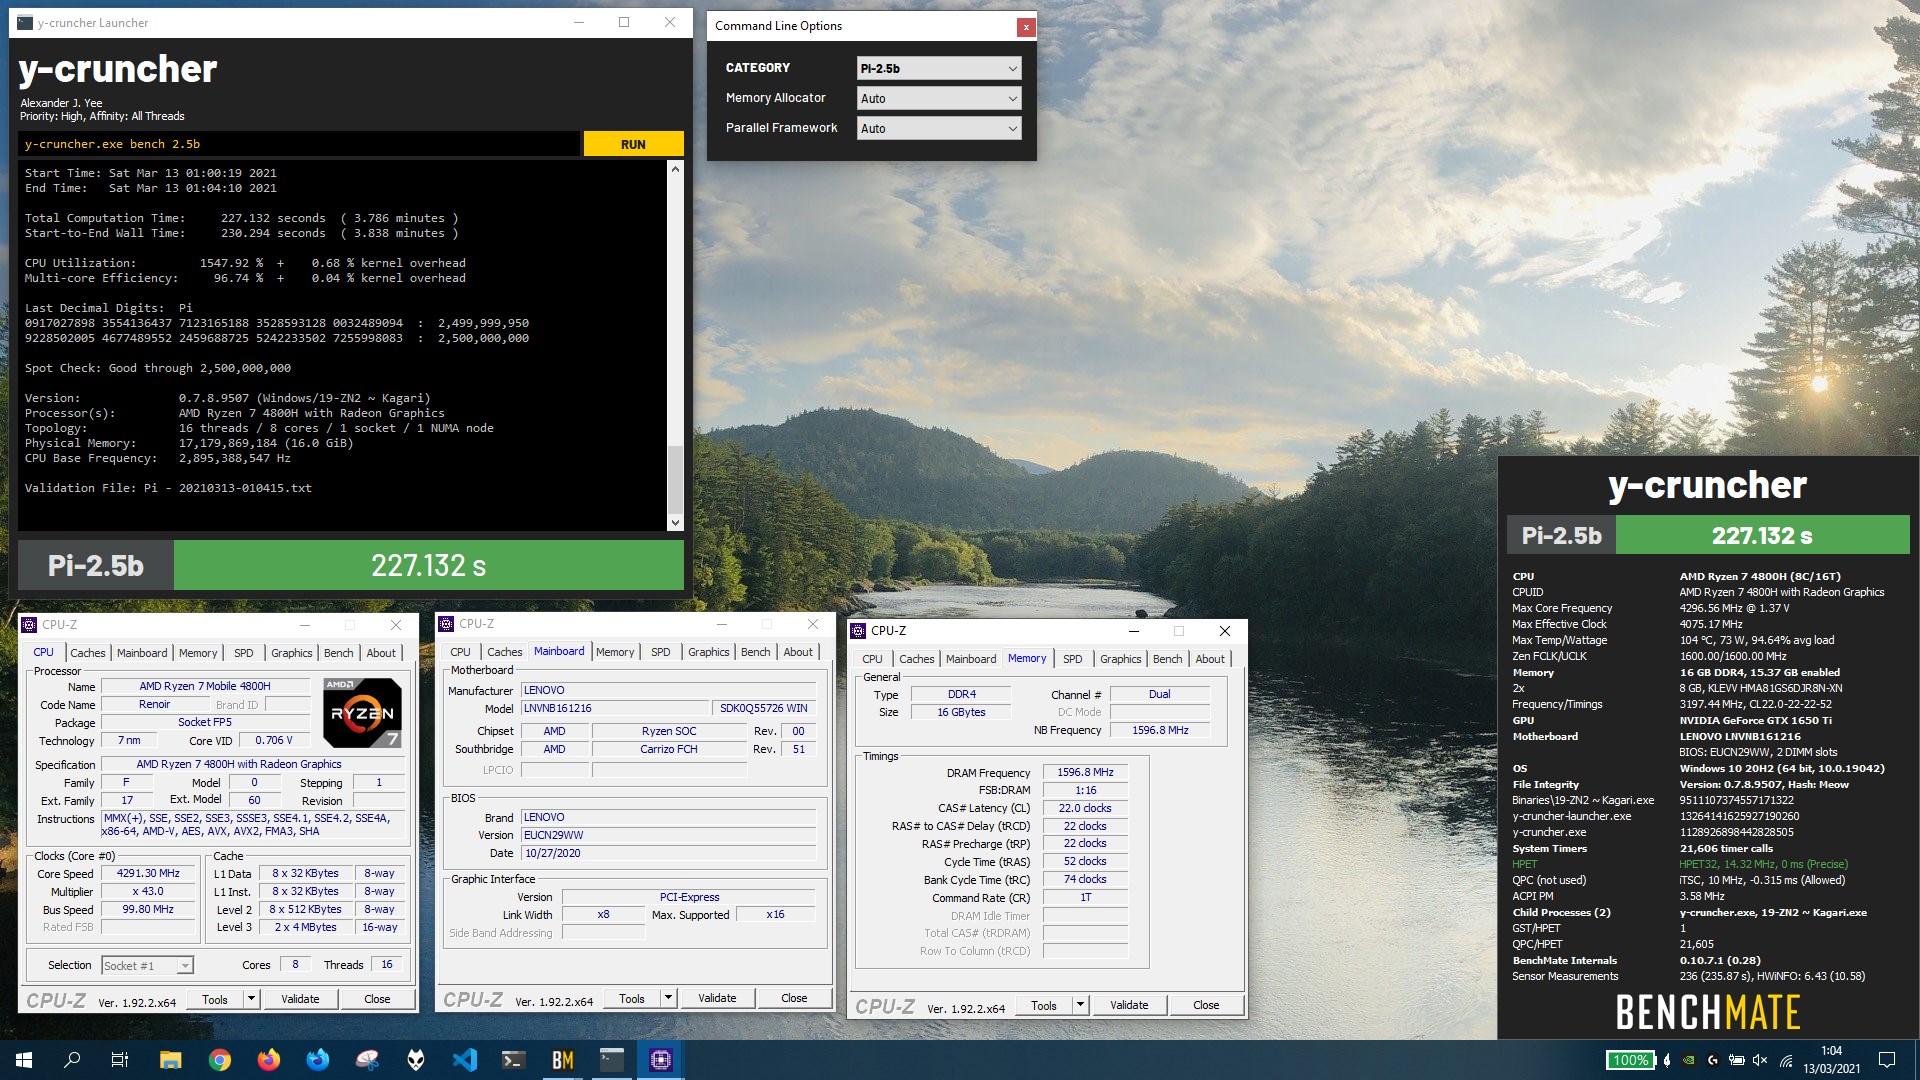Open the notification action center

point(1887,1060)
